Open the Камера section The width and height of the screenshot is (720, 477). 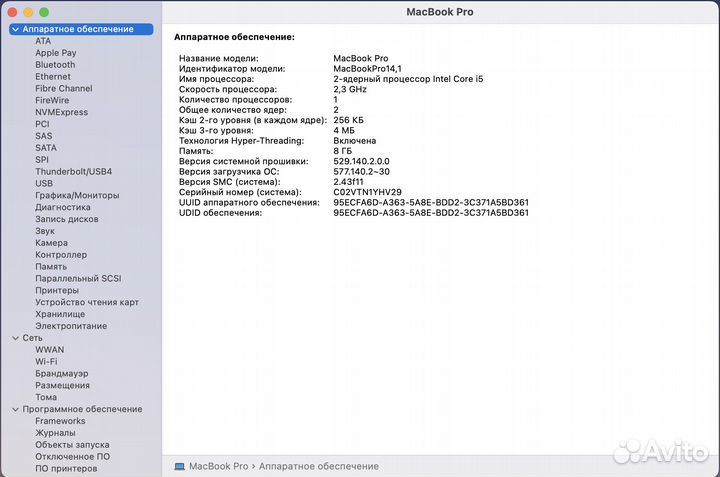[x=51, y=243]
